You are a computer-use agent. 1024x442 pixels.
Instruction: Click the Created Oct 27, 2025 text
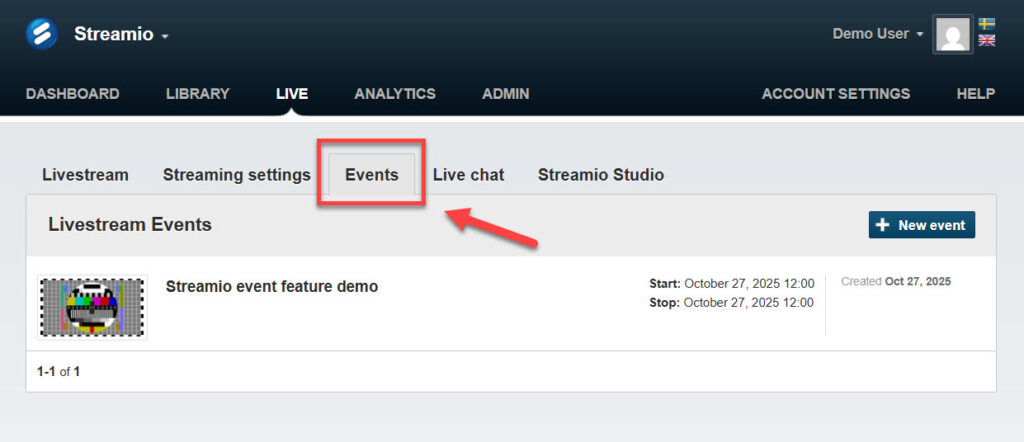896,282
